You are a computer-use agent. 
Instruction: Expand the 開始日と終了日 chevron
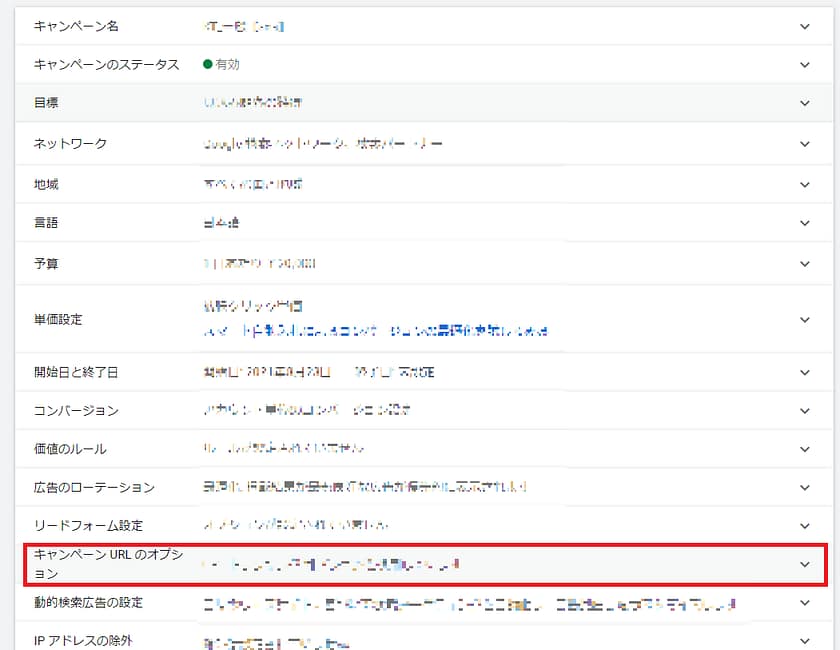pos(805,372)
